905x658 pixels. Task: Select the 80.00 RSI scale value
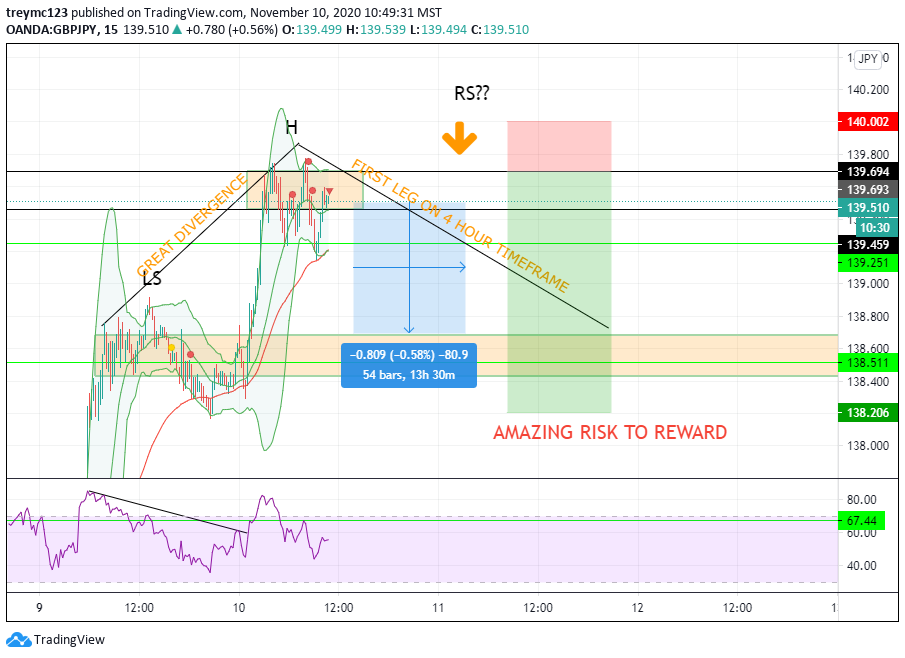pos(861,500)
